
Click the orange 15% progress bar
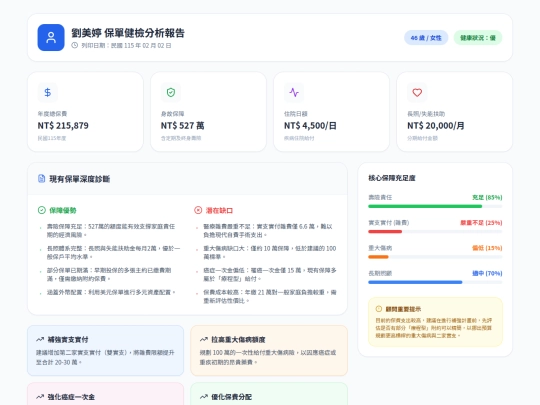(x=378, y=257)
